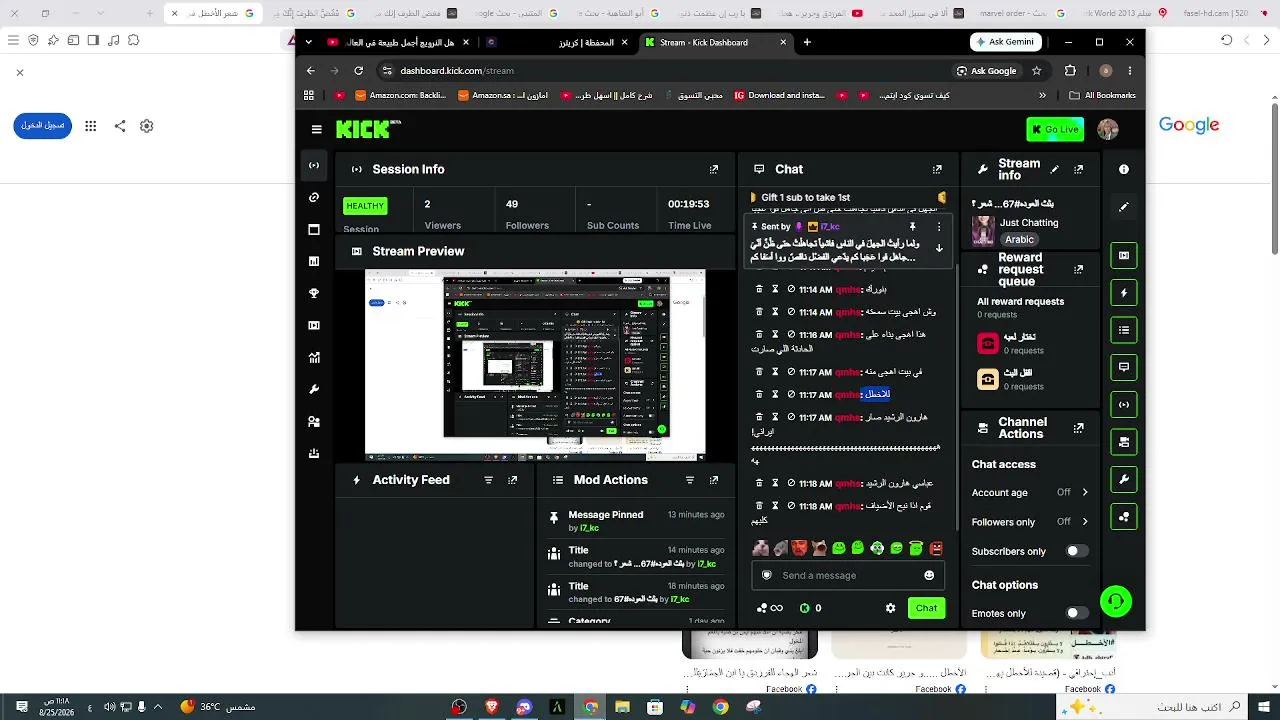Open chat settings gear icon
1280x720 pixels.
point(891,608)
